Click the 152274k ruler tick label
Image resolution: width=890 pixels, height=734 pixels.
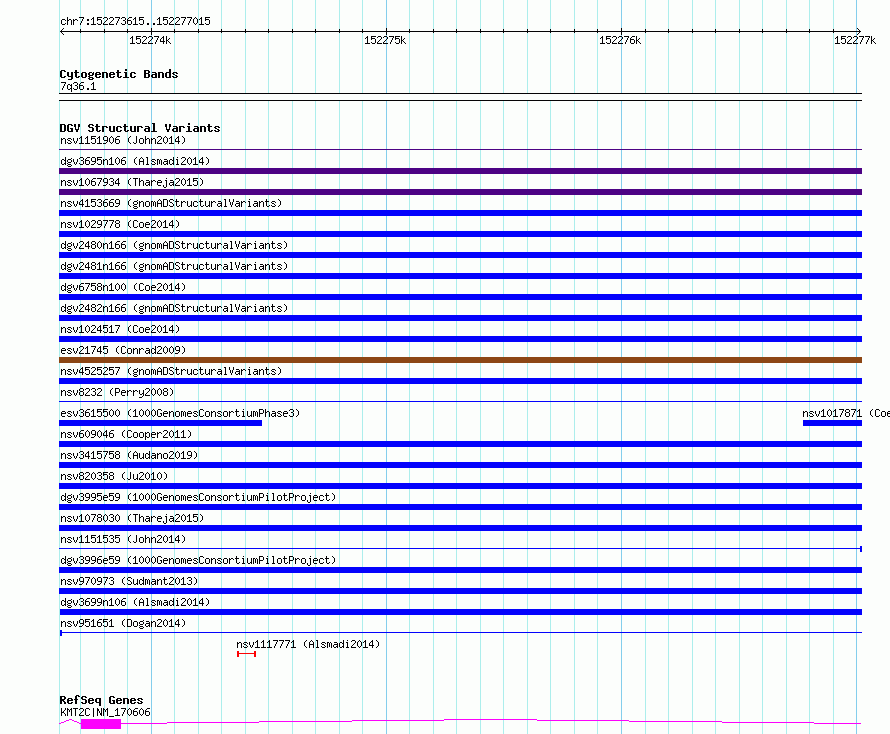[150, 40]
